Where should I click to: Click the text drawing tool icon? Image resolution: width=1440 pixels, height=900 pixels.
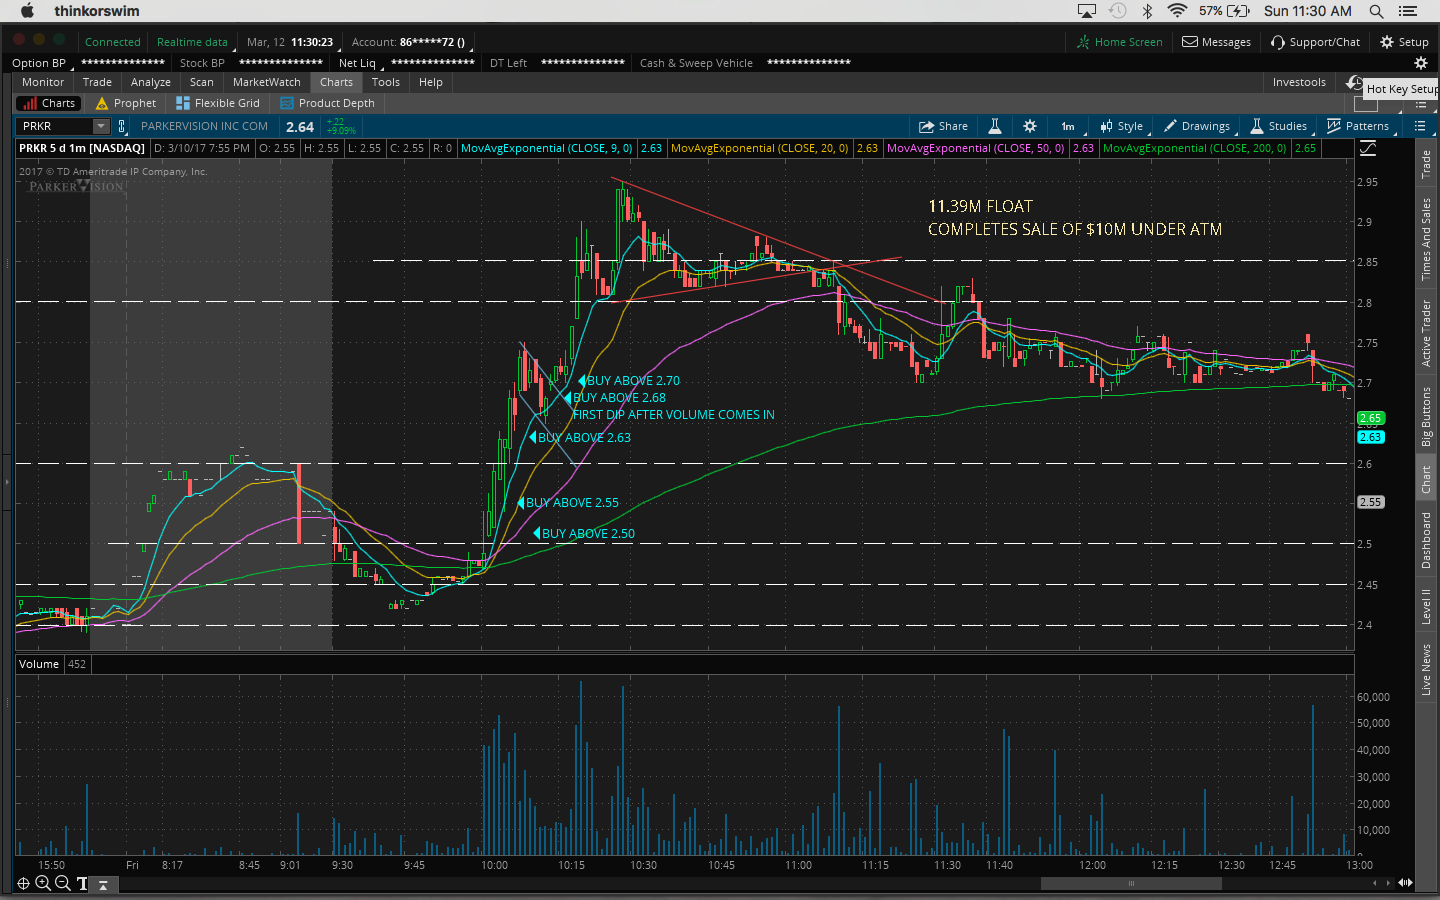[82, 883]
